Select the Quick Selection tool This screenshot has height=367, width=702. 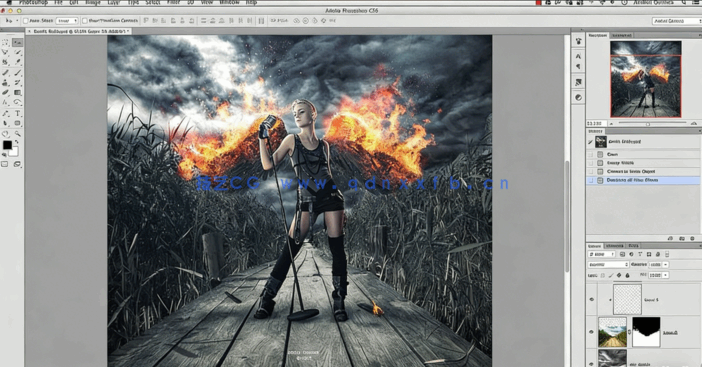17,52
